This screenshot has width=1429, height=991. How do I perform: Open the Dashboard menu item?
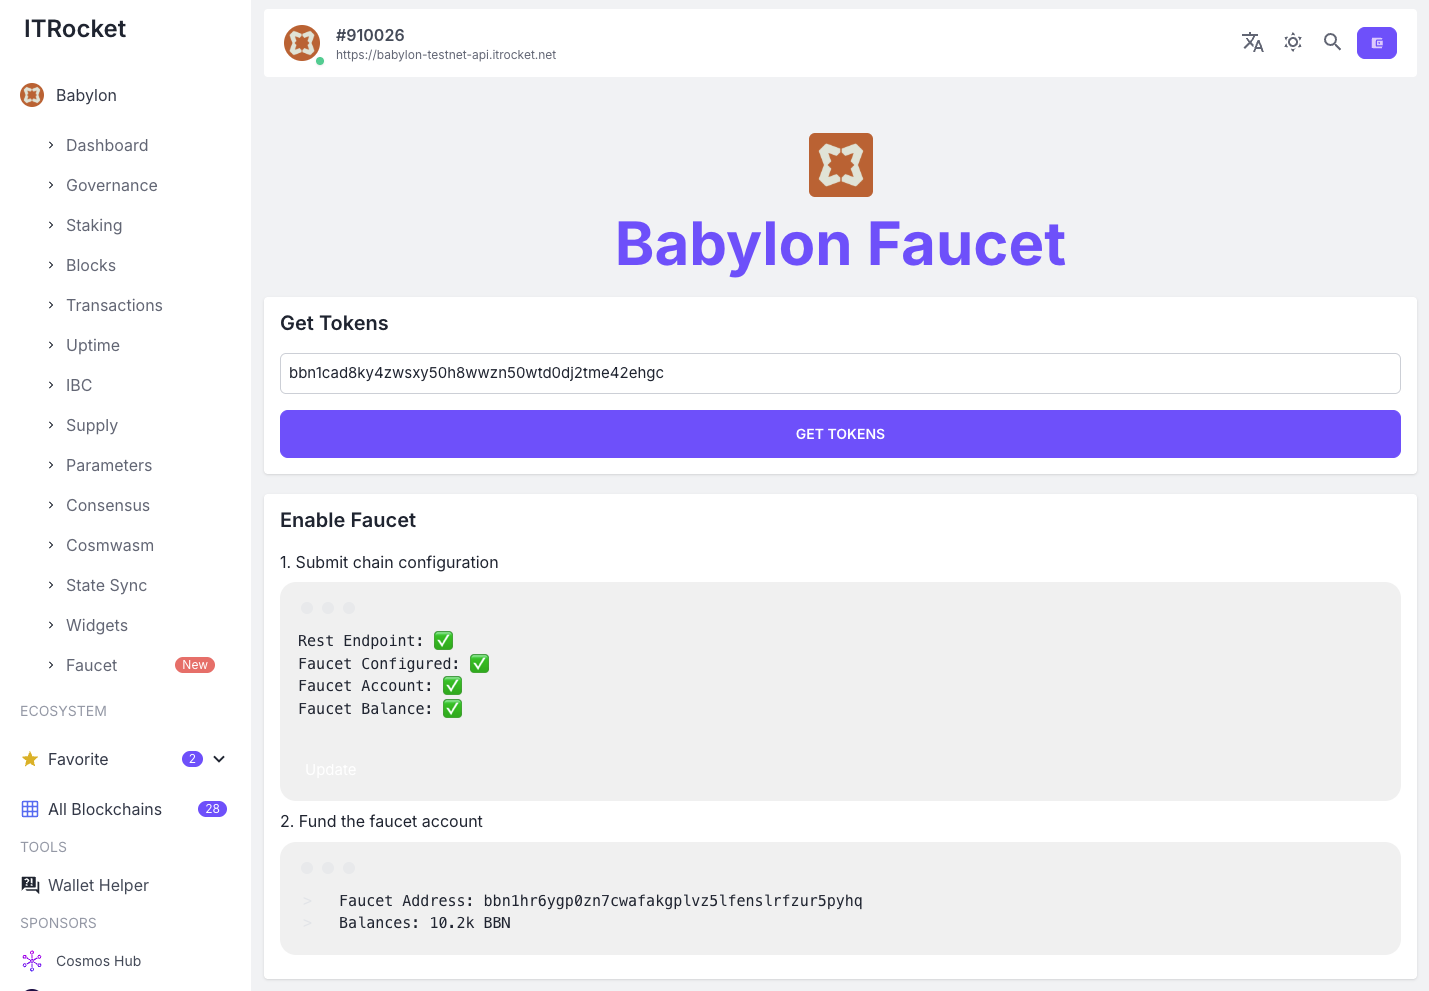pyautogui.click(x=107, y=145)
